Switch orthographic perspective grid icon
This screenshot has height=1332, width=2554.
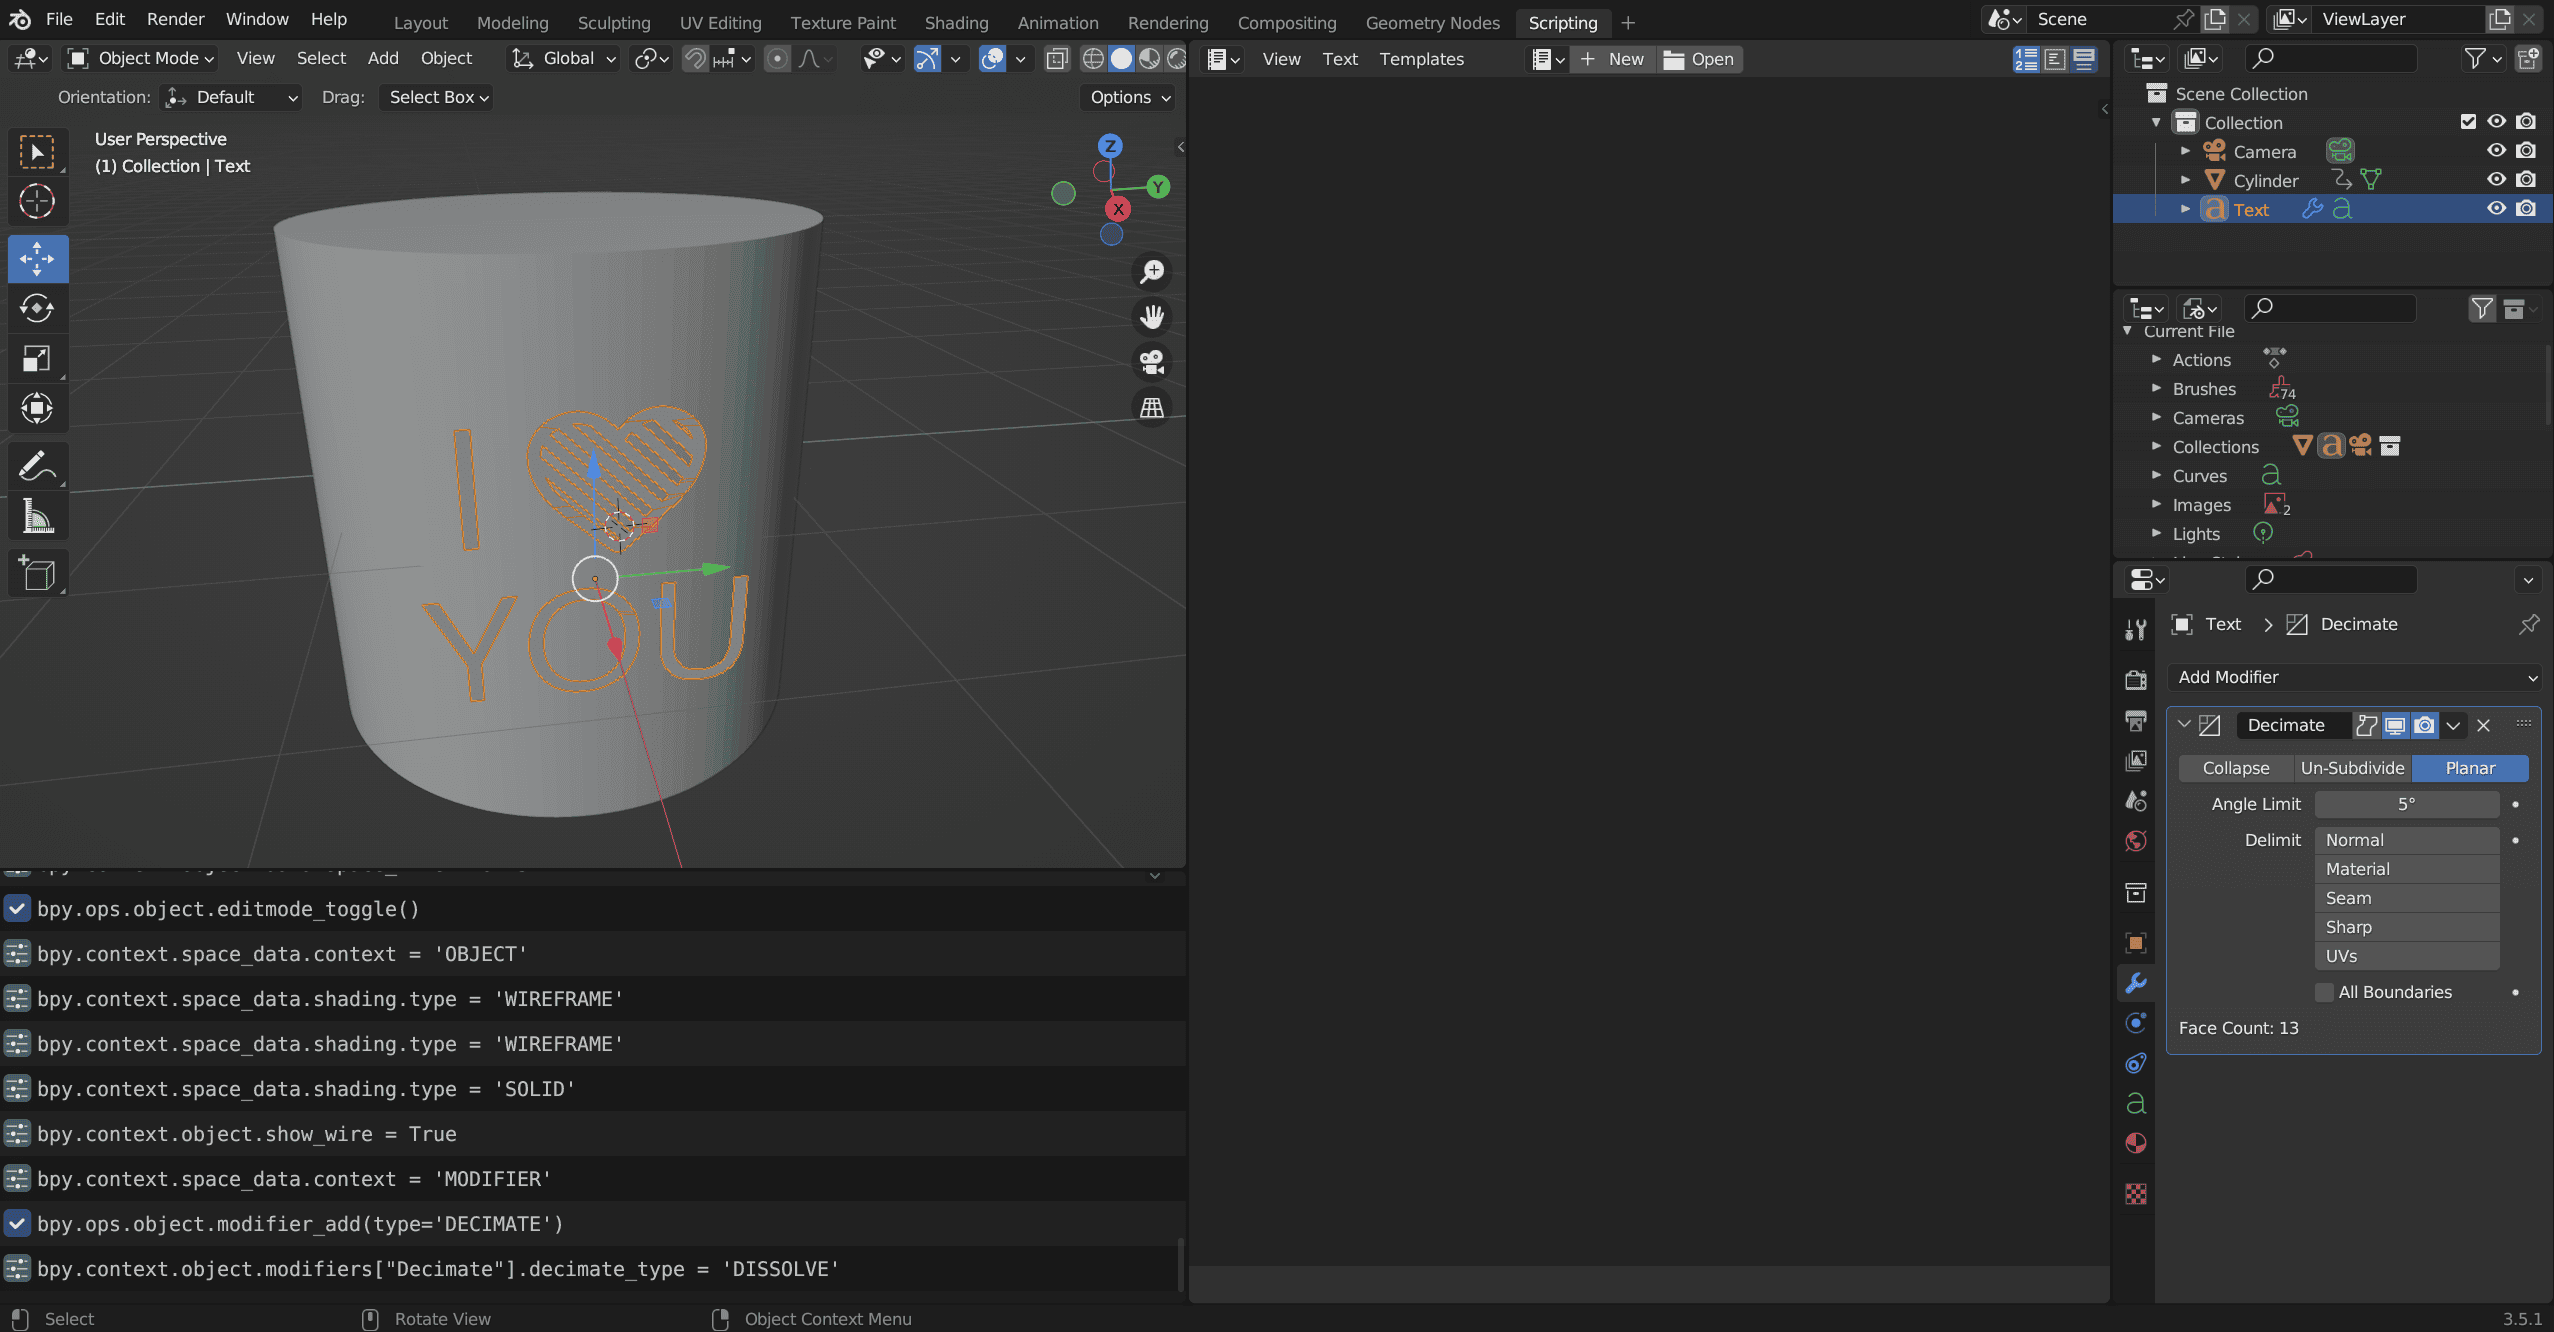pos(1152,407)
